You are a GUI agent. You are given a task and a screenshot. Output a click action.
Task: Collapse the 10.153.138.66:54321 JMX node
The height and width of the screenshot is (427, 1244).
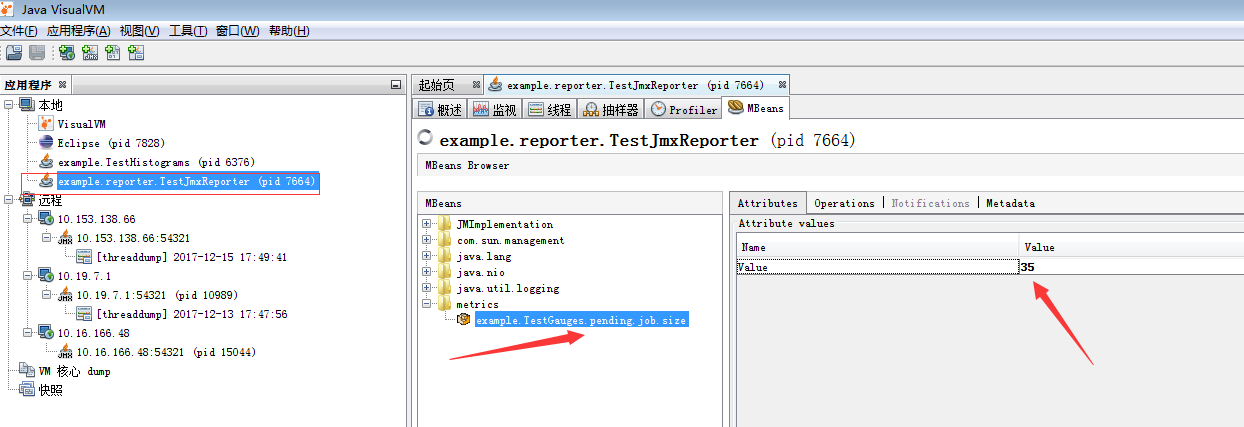click(x=47, y=238)
